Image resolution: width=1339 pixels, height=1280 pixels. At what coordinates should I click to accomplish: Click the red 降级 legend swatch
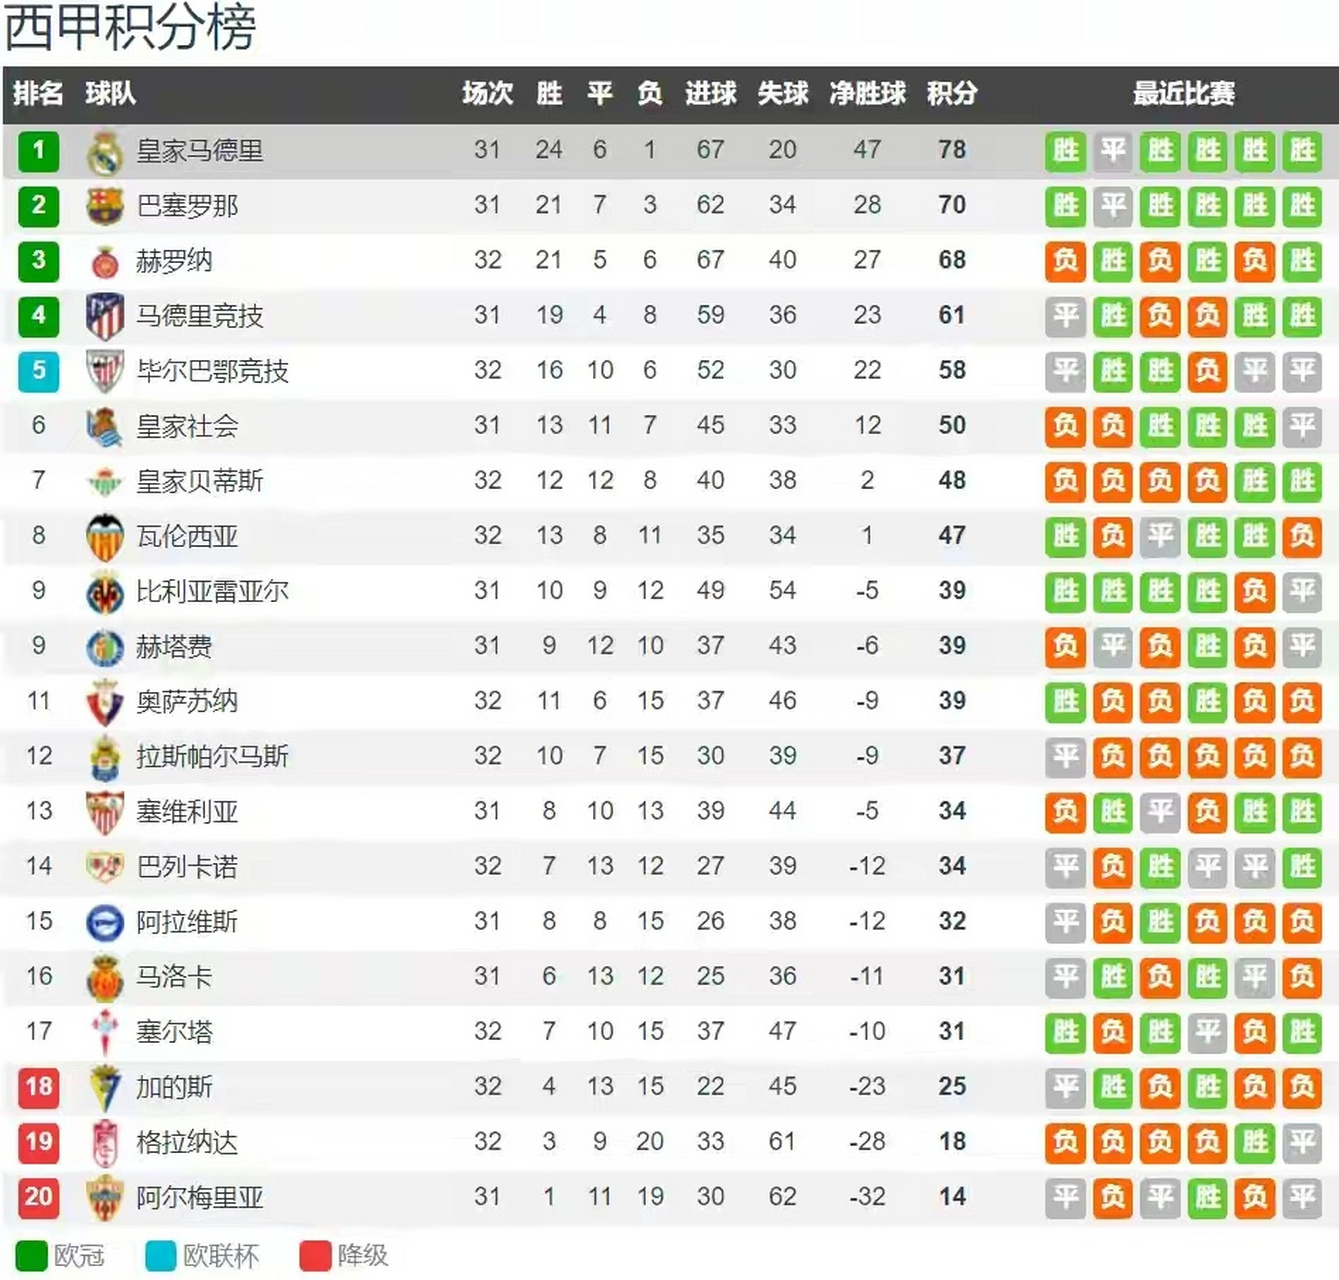tap(315, 1256)
